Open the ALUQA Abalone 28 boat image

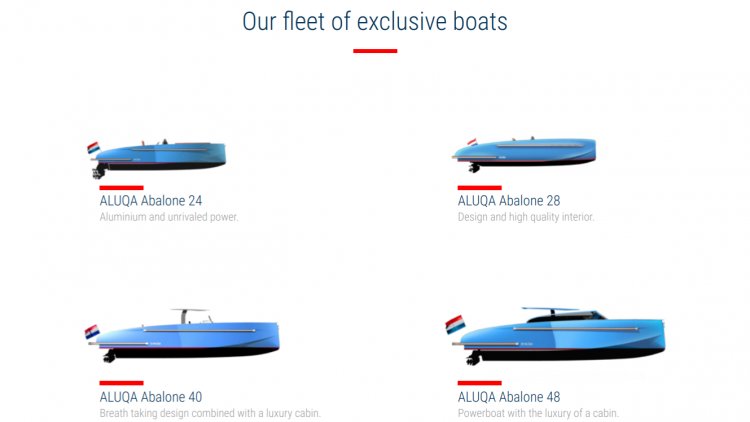click(x=524, y=155)
